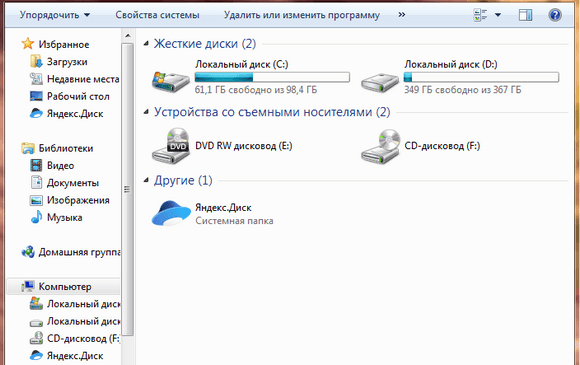Click Свойства системы in toolbar
This screenshot has width=580, height=365.
point(157,15)
